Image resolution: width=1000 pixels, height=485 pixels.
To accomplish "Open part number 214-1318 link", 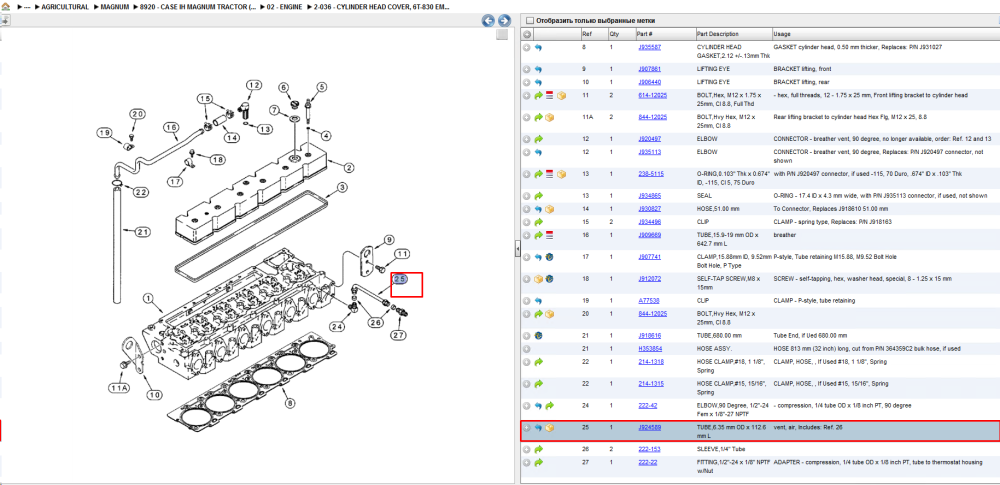I will pos(651,362).
